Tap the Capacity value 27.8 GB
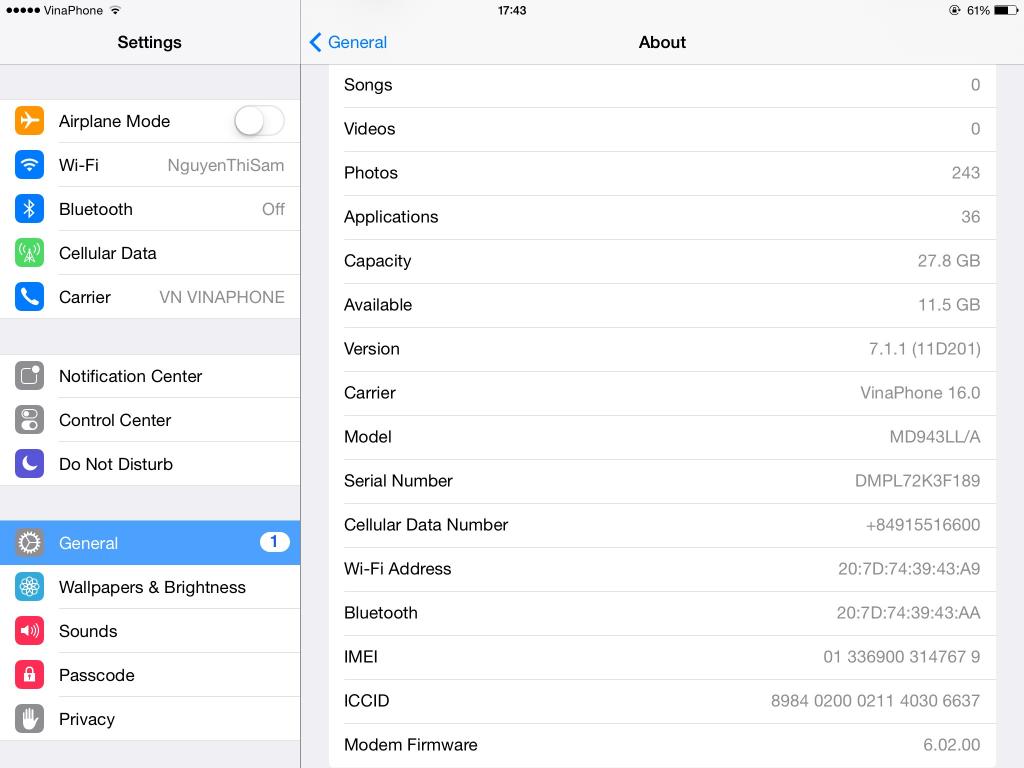1024x768 pixels. point(949,261)
